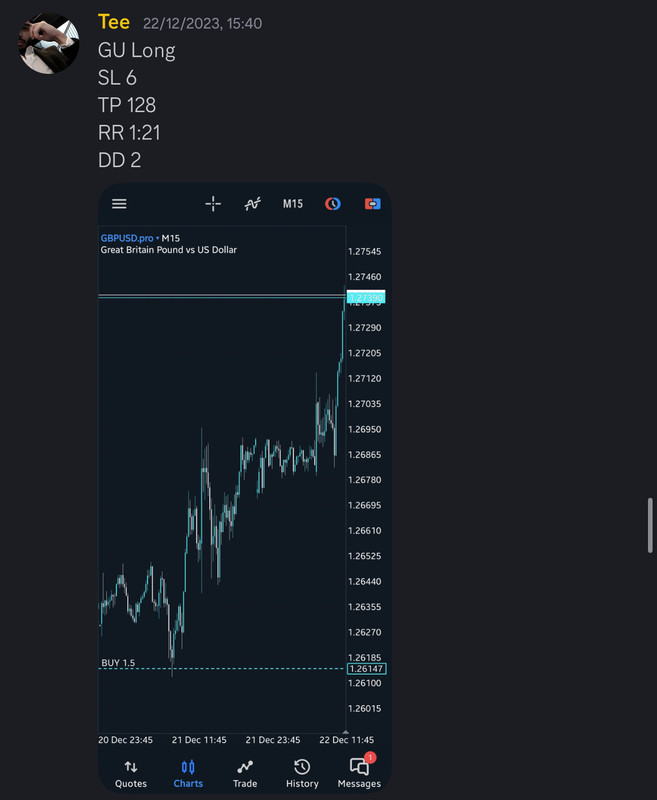Click the 1.26440 price axis label

[x=364, y=582]
